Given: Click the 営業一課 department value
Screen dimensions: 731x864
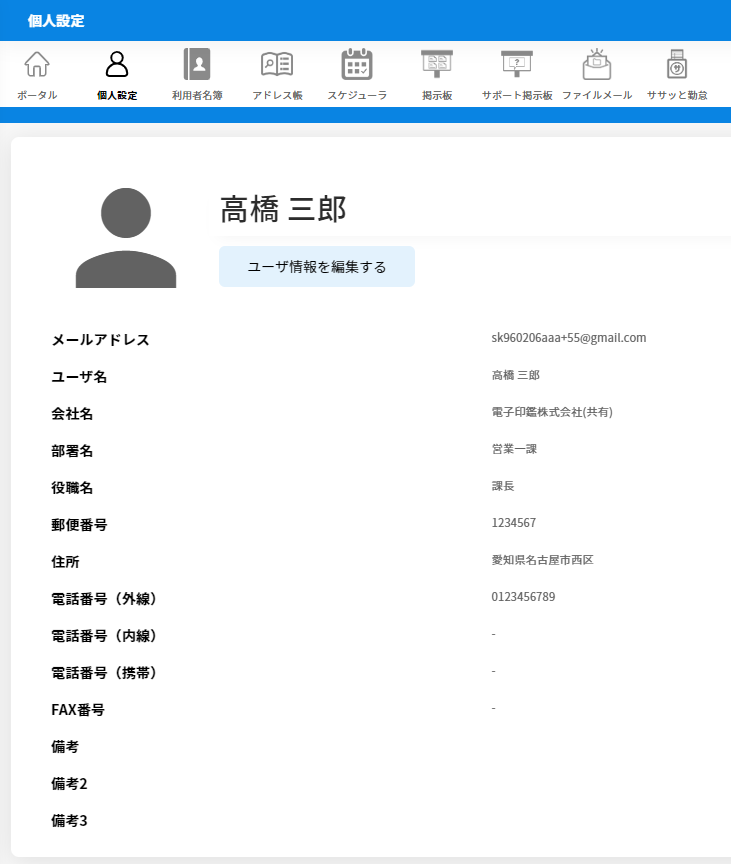Looking at the screenshot, I should pyautogui.click(x=514, y=449).
